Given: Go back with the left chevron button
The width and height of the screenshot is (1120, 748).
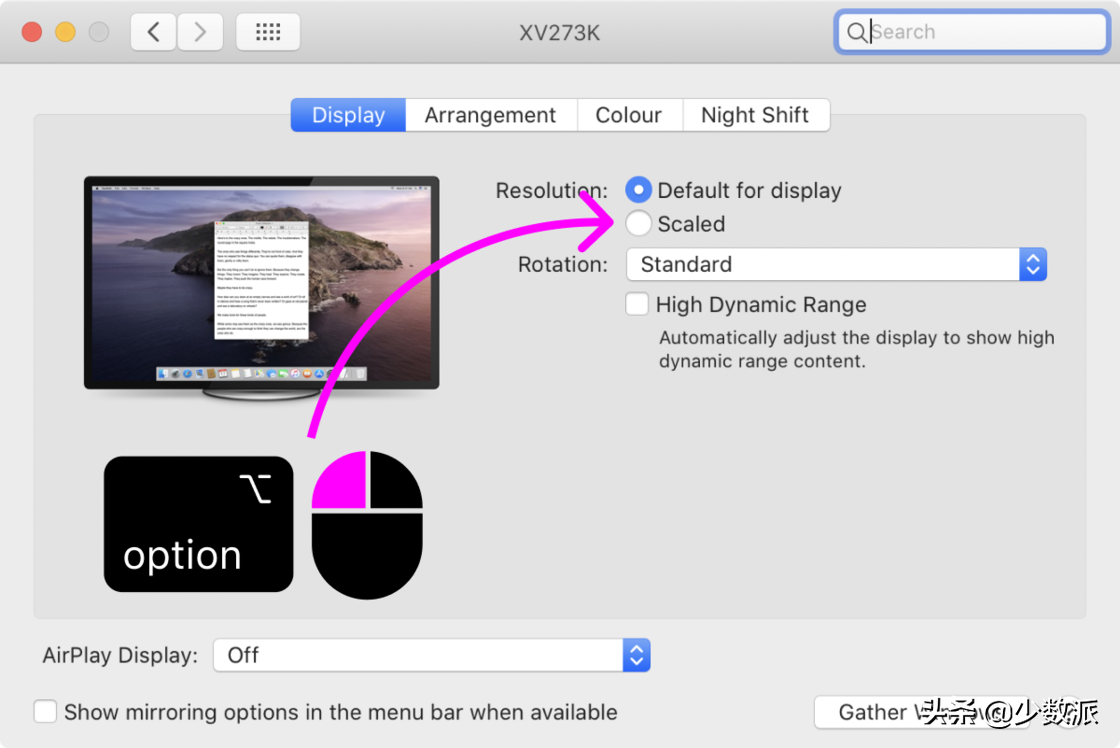Looking at the screenshot, I should click(x=154, y=32).
